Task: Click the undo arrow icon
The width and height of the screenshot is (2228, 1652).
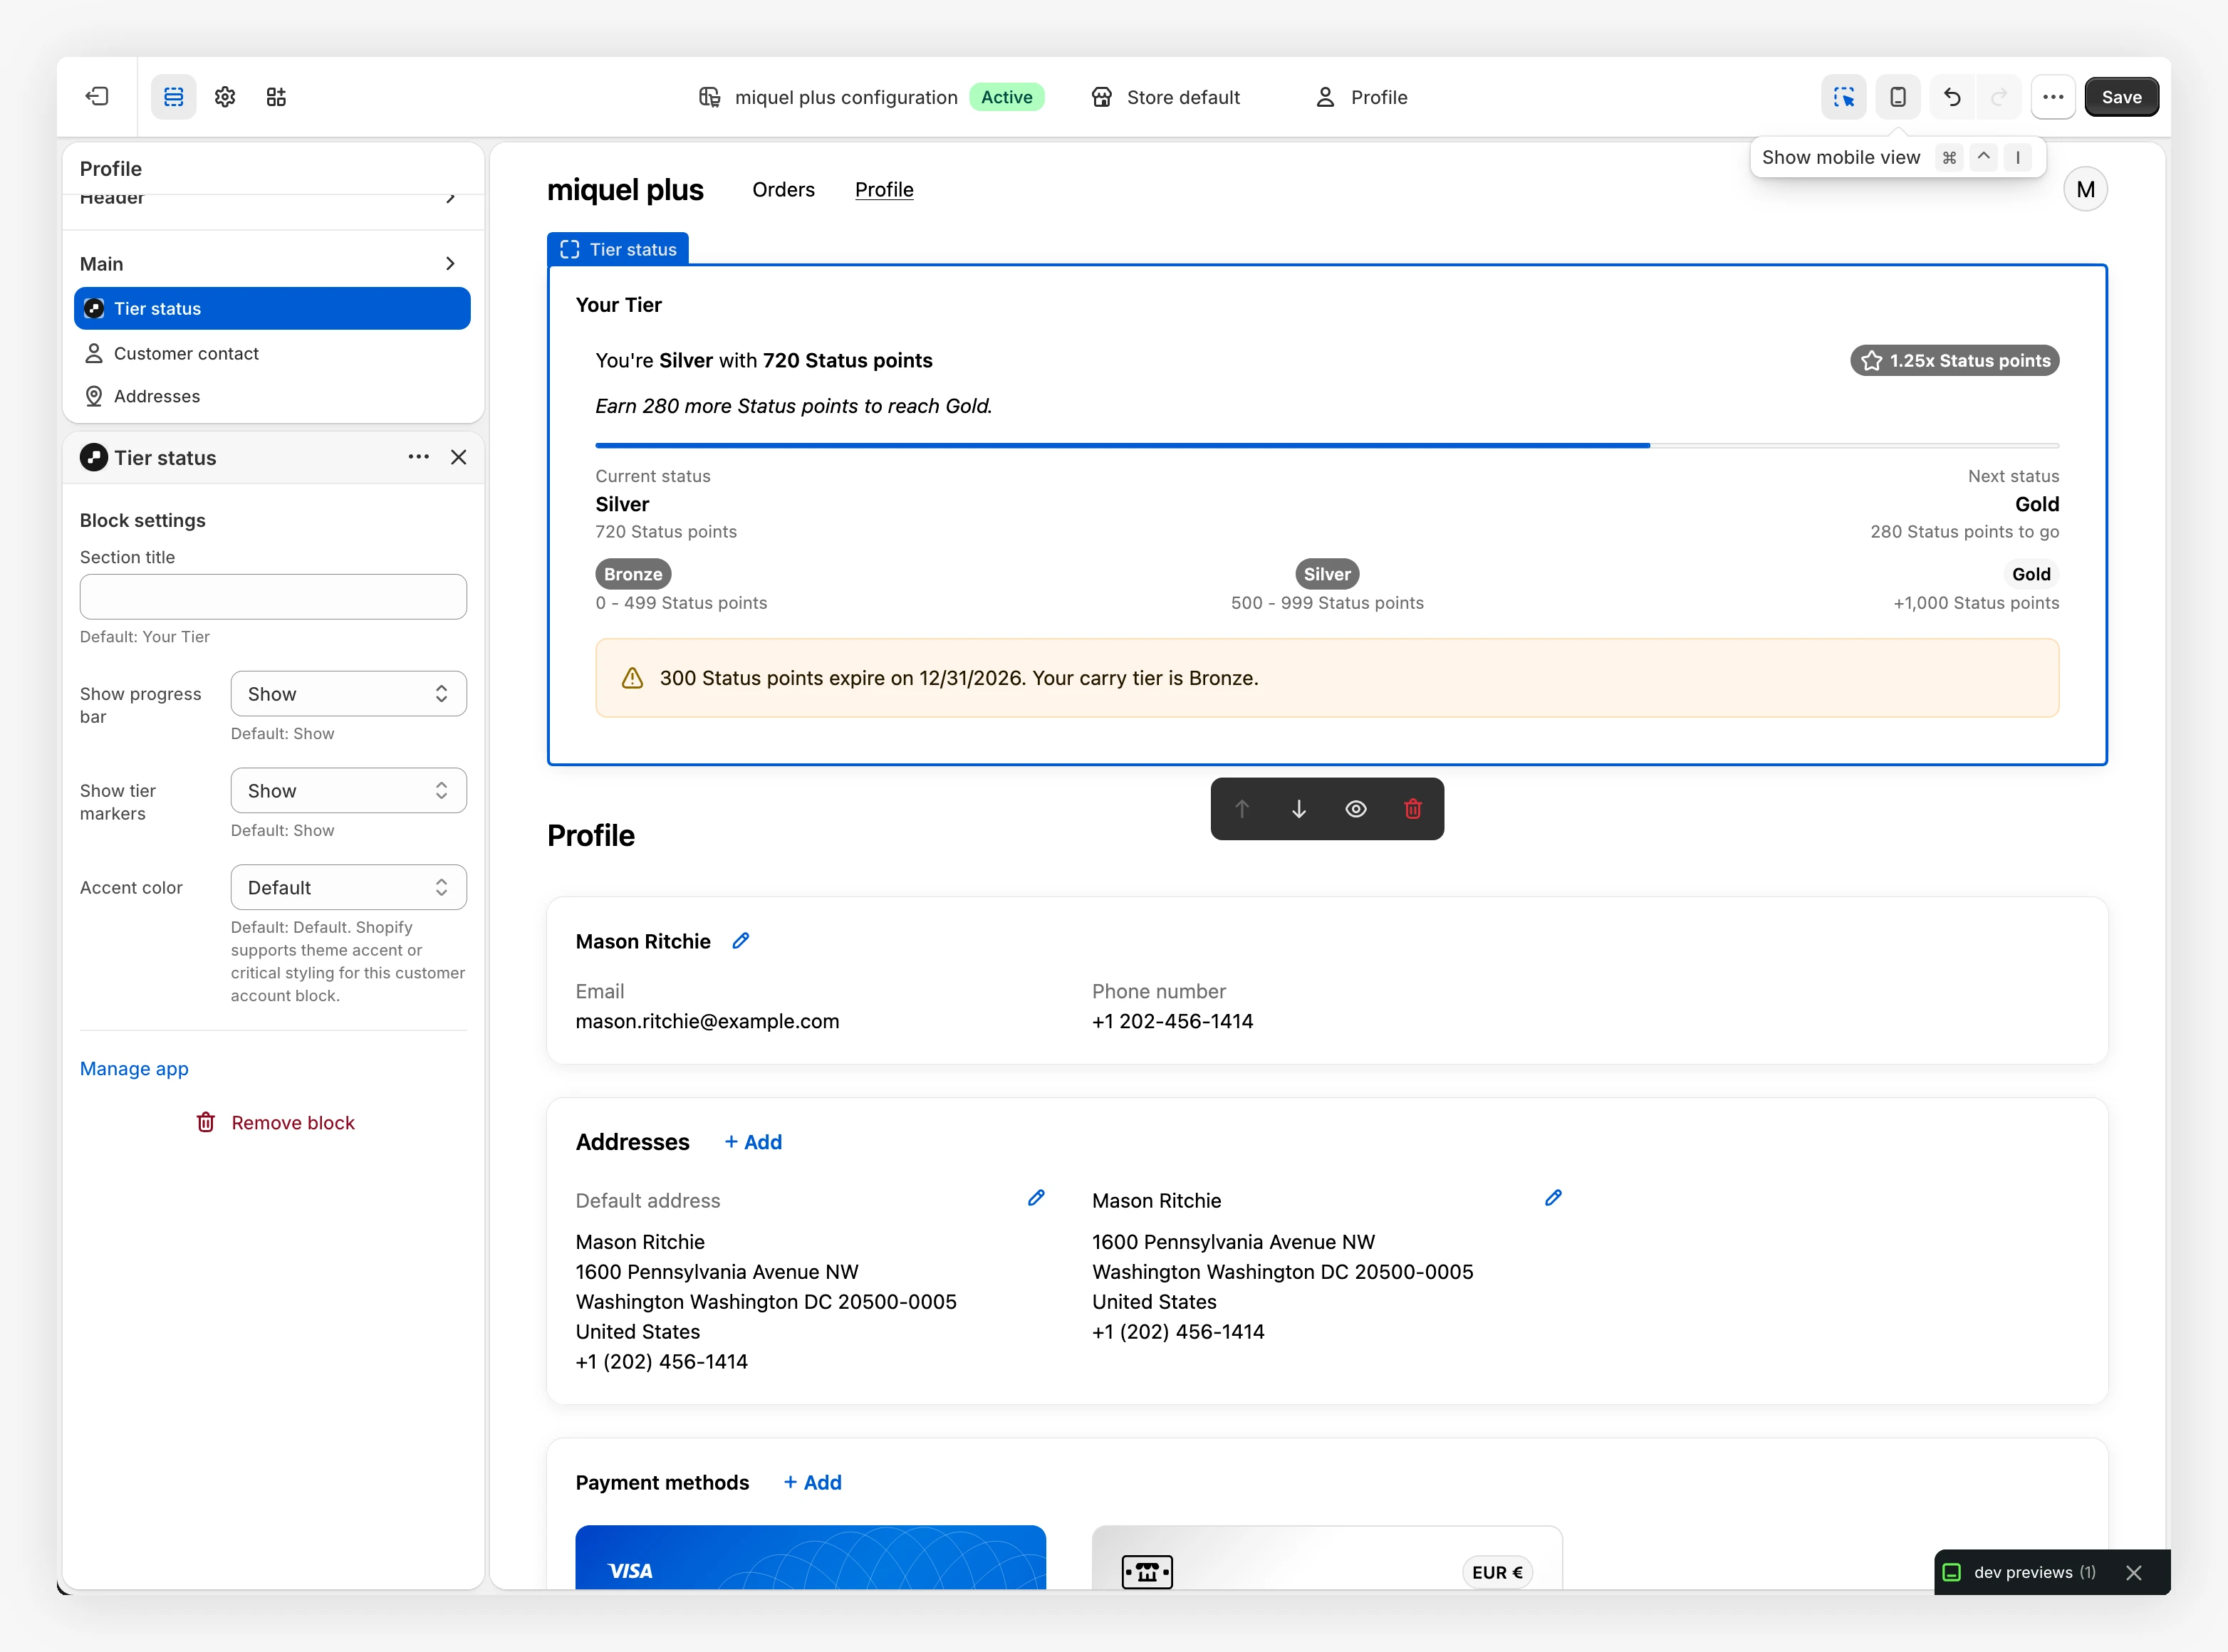Action: coord(1952,97)
